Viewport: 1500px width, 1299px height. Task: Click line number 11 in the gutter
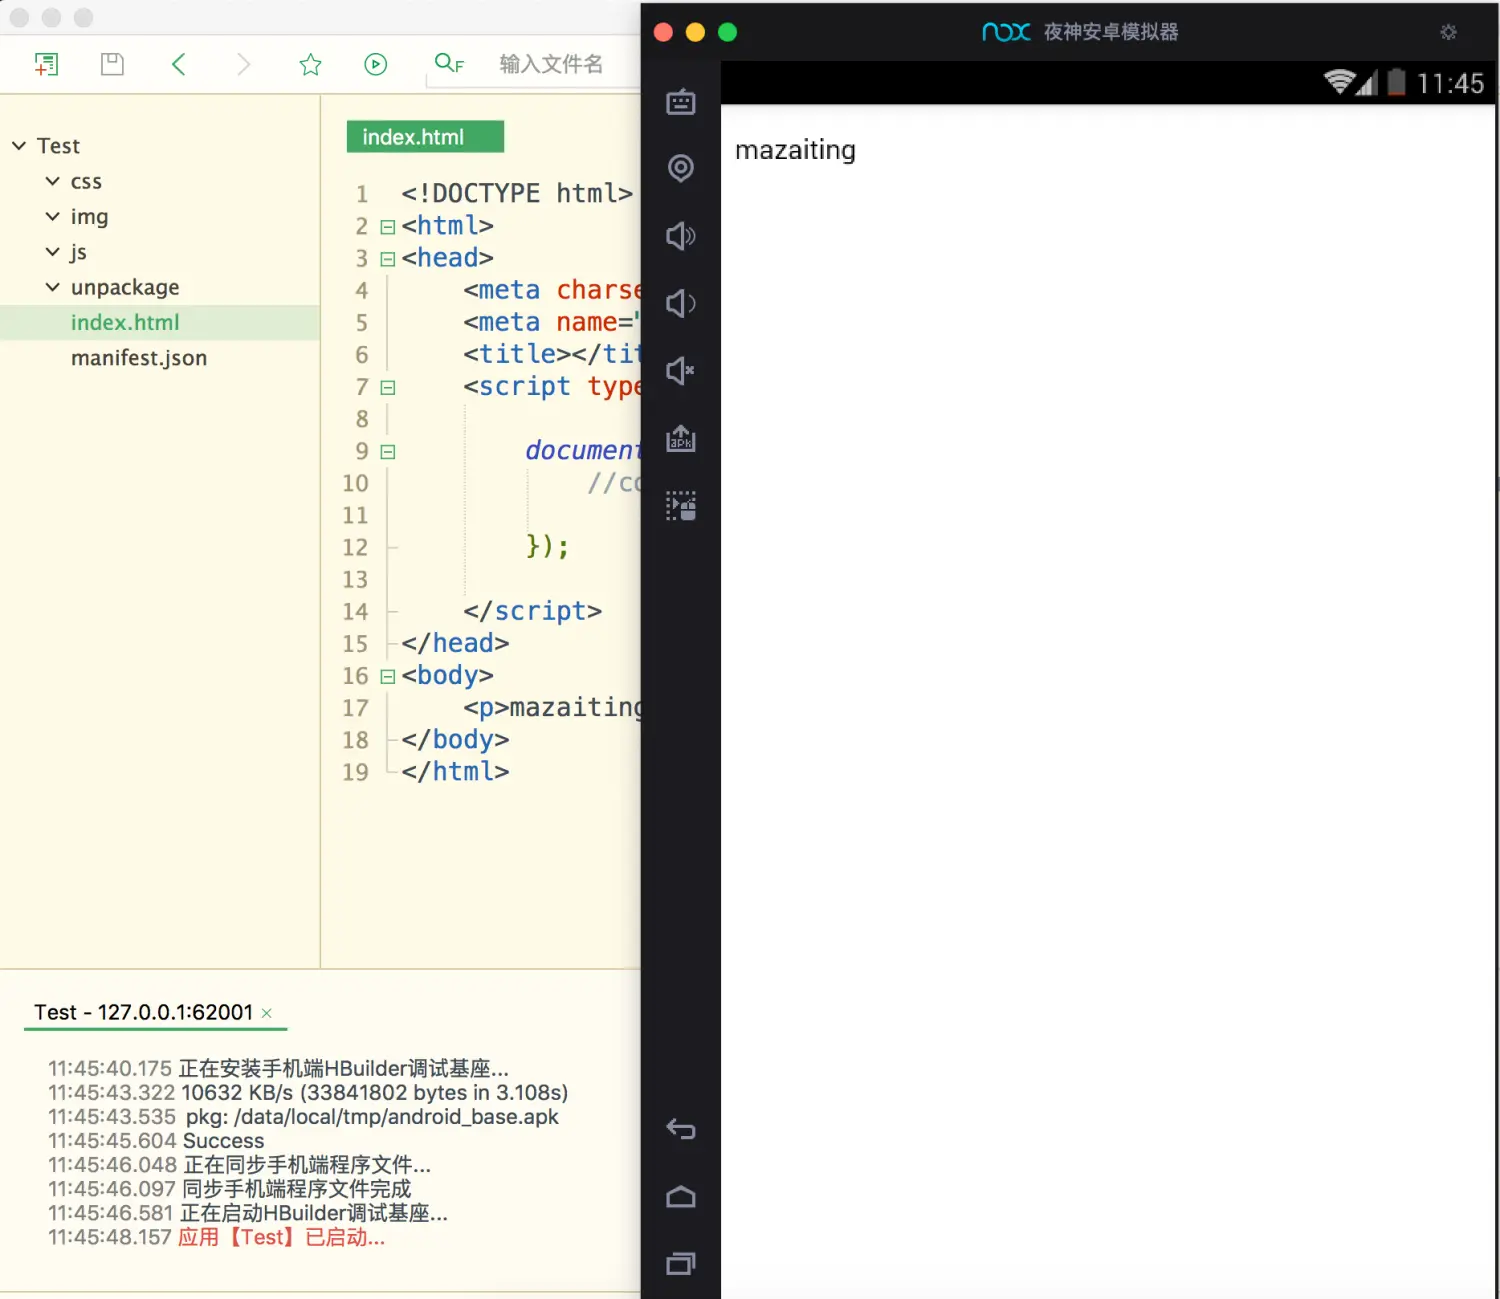click(355, 515)
